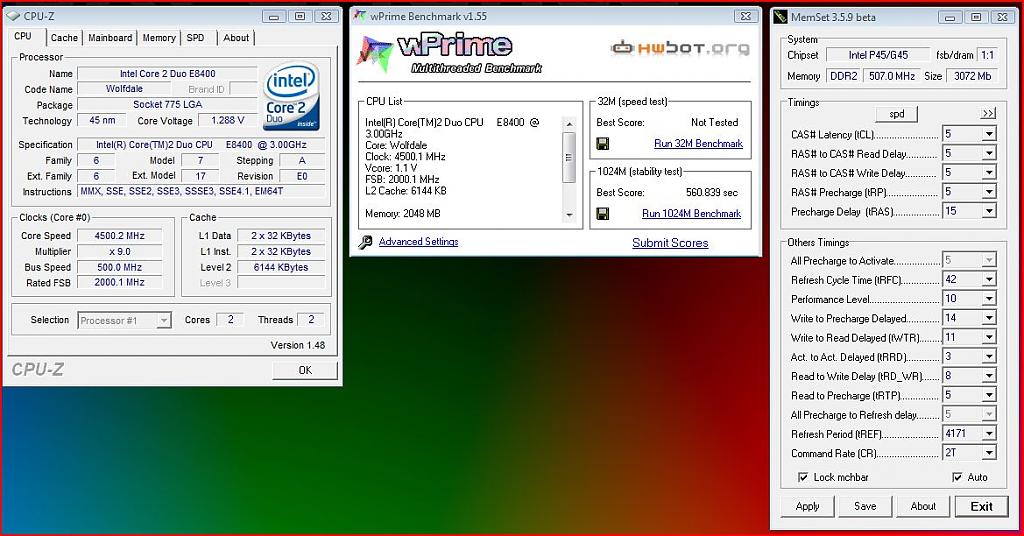The height and width of the screenshot is (536, 1024).
Task: Click the floppy save icon for 1024M score
Action: 603,213
